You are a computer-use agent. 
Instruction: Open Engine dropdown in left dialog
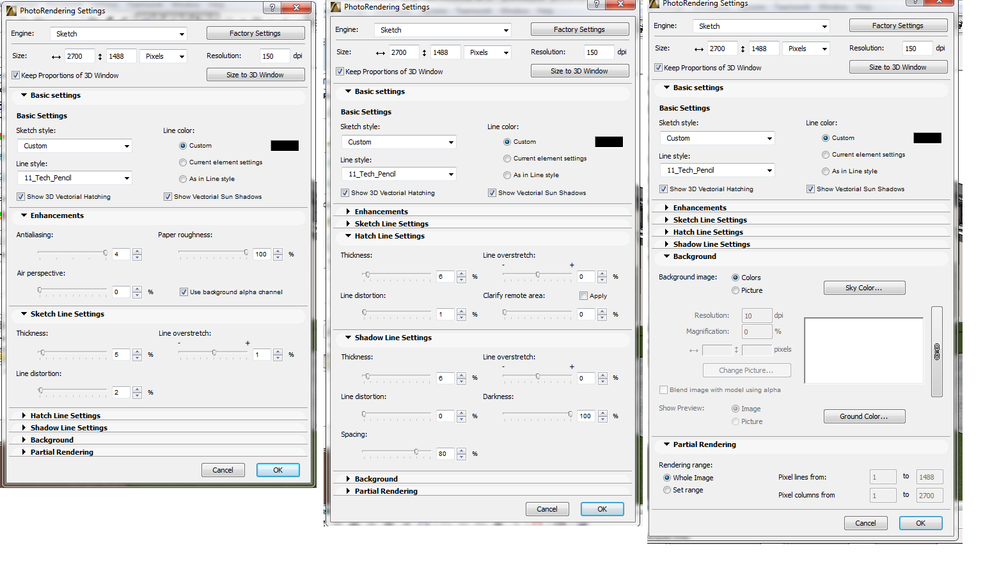[119, 34]
